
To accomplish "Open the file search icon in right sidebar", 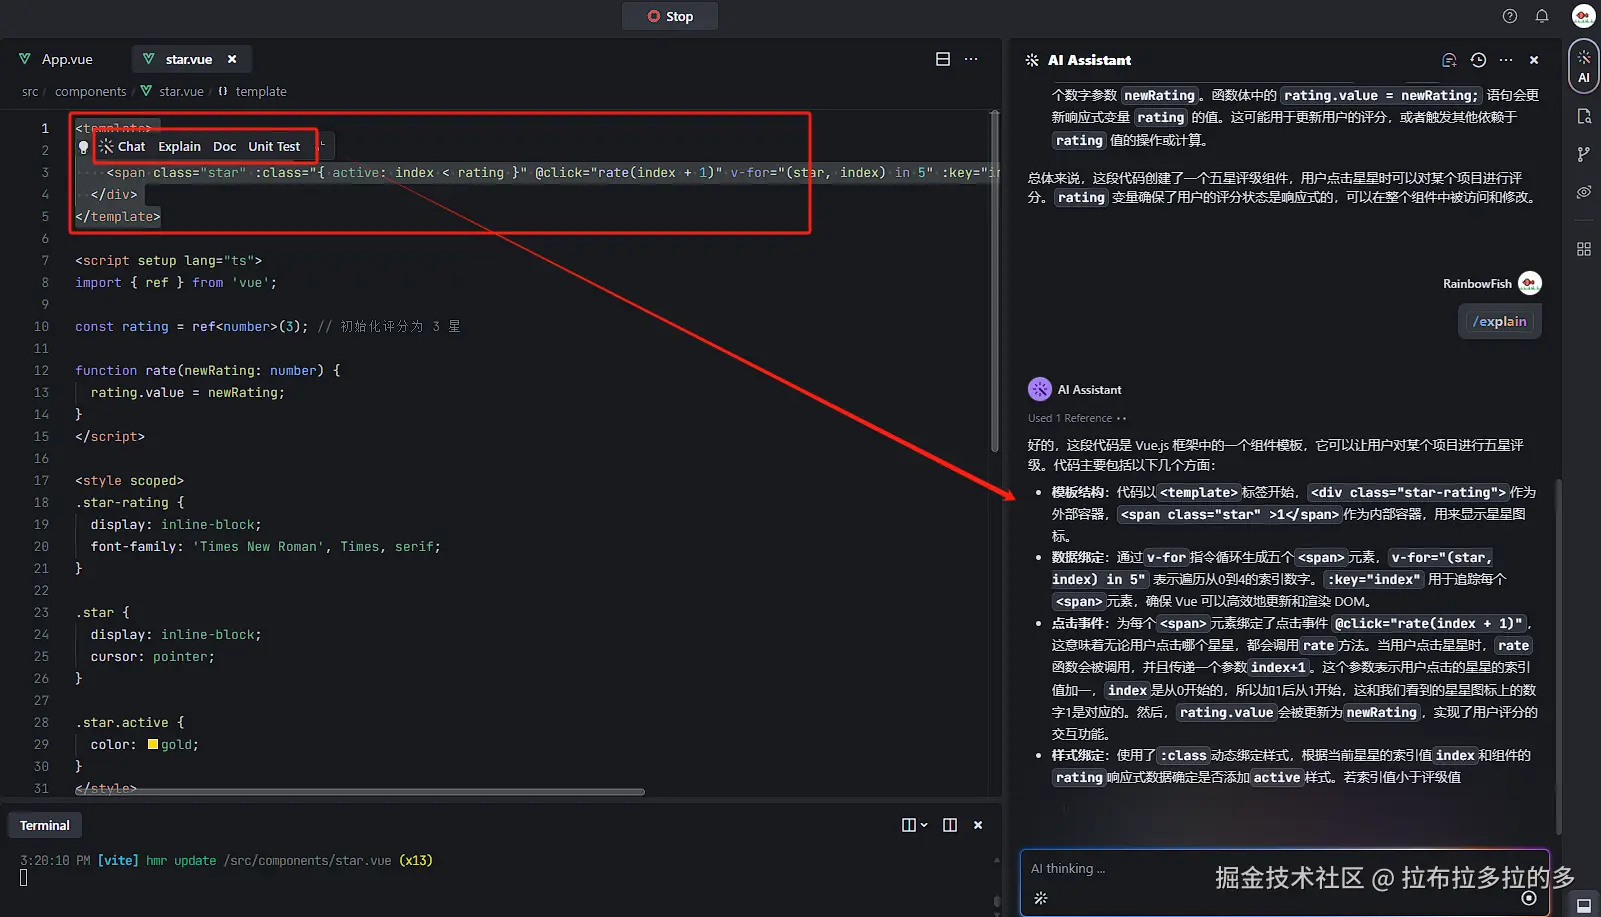I will coord(1584,116).
